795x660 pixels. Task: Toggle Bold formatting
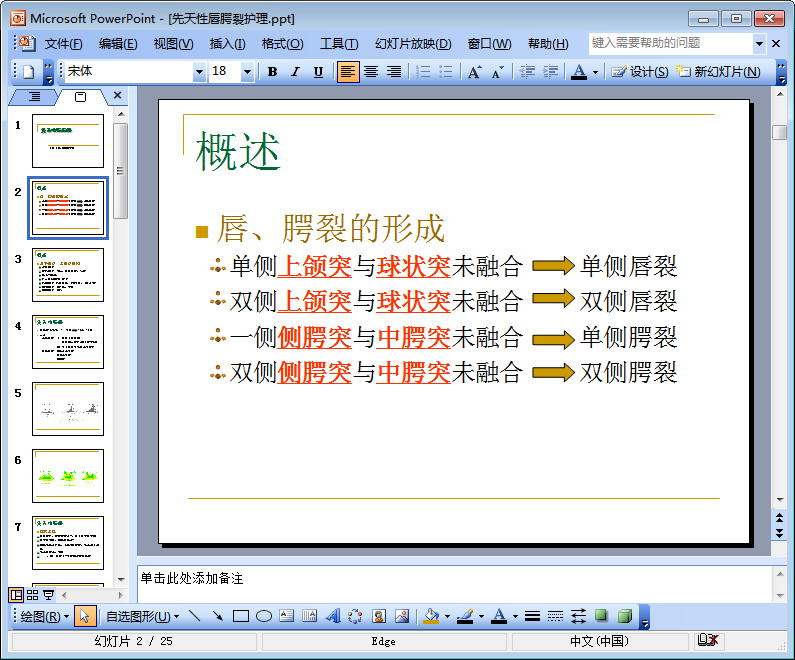pyautogui.click(x=272, y=72)
